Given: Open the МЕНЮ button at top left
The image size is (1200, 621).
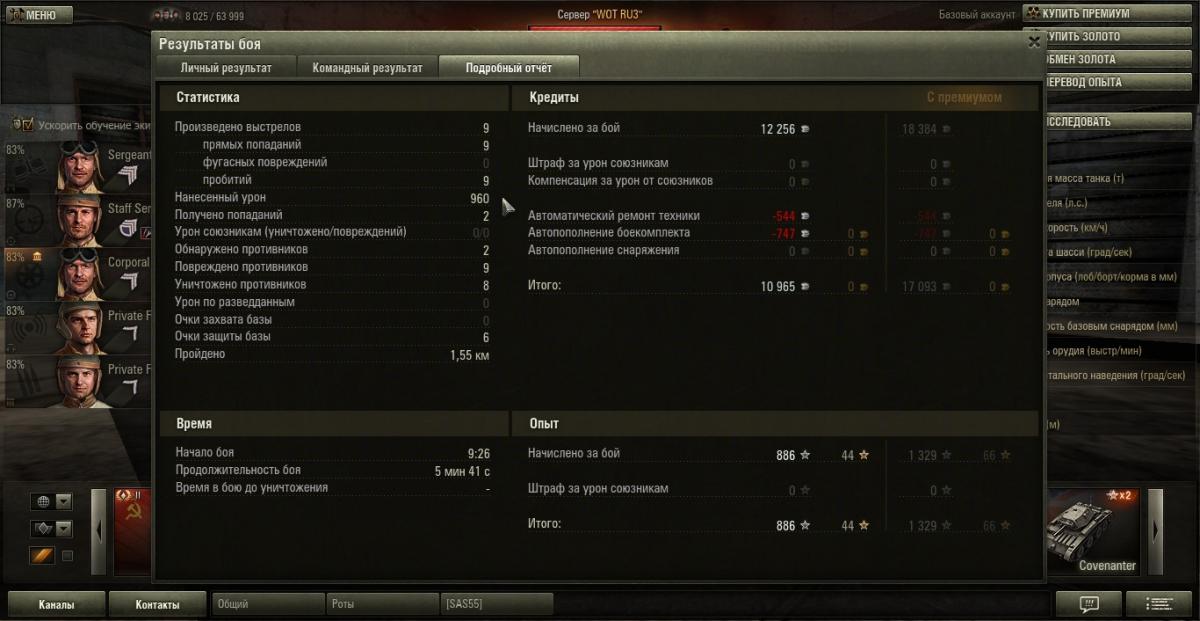Looking at the screenshot, I should (37, 15).
